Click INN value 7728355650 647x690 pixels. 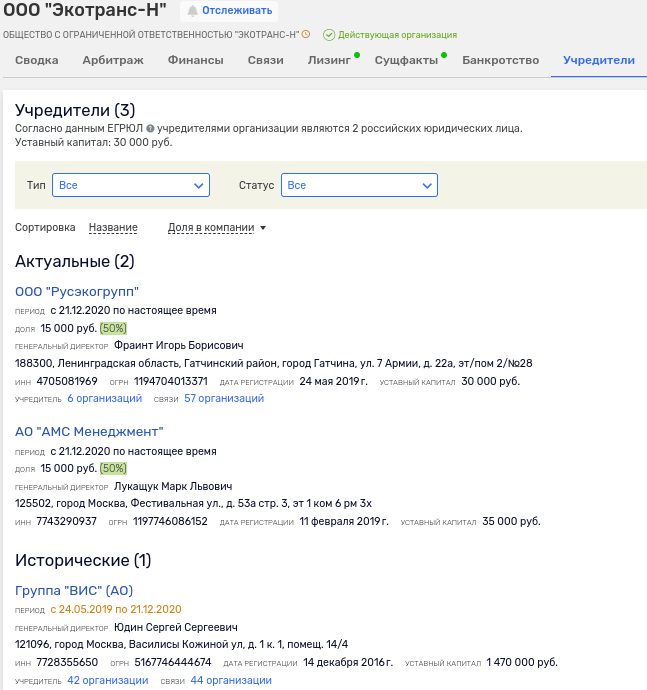(x=67, y=662)
